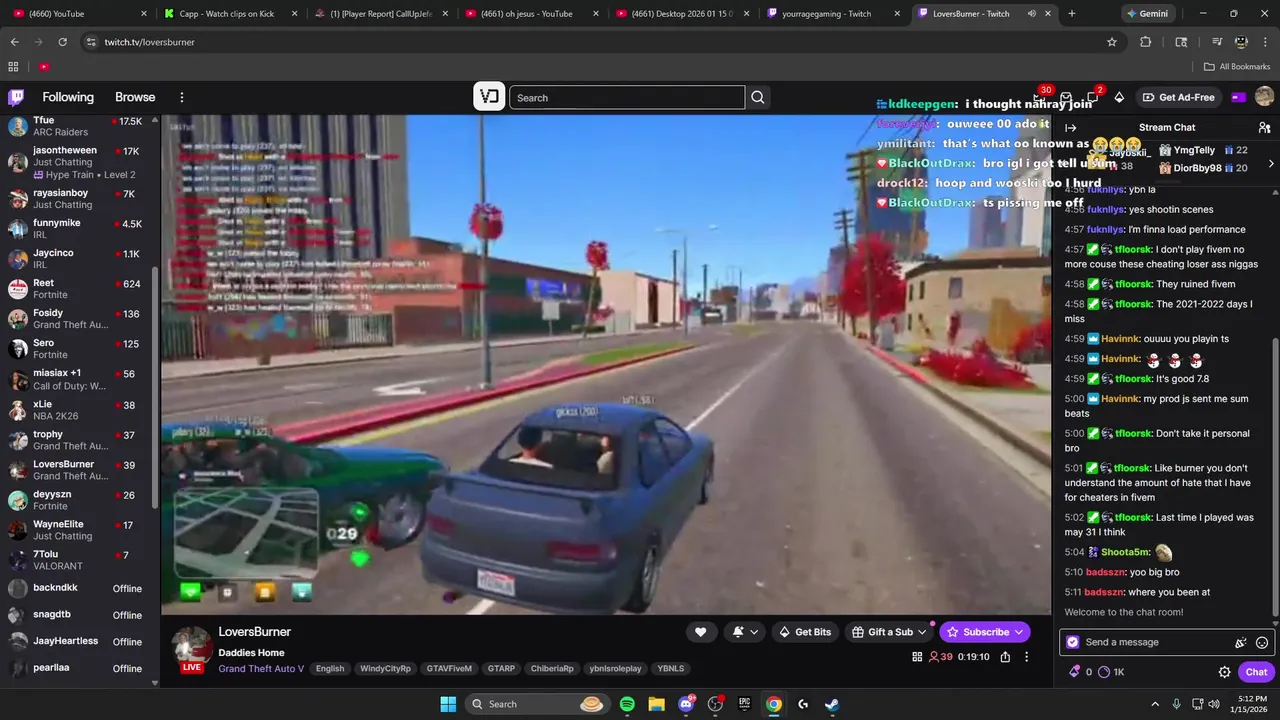The image size is (1280, 720).
Task: Click the Bits cheer icon in message box
Action: pos(1240,642)
